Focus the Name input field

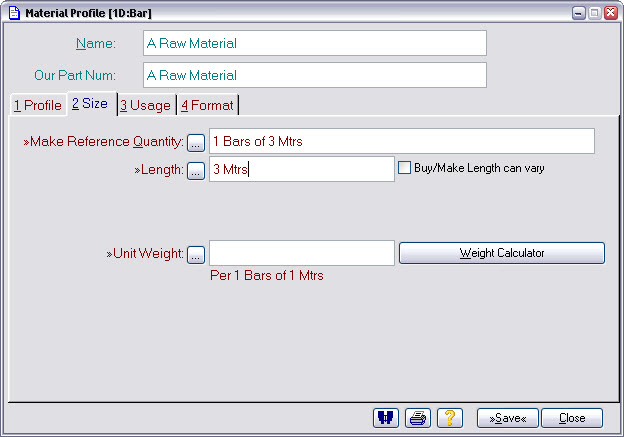click(x=315, y=43)
